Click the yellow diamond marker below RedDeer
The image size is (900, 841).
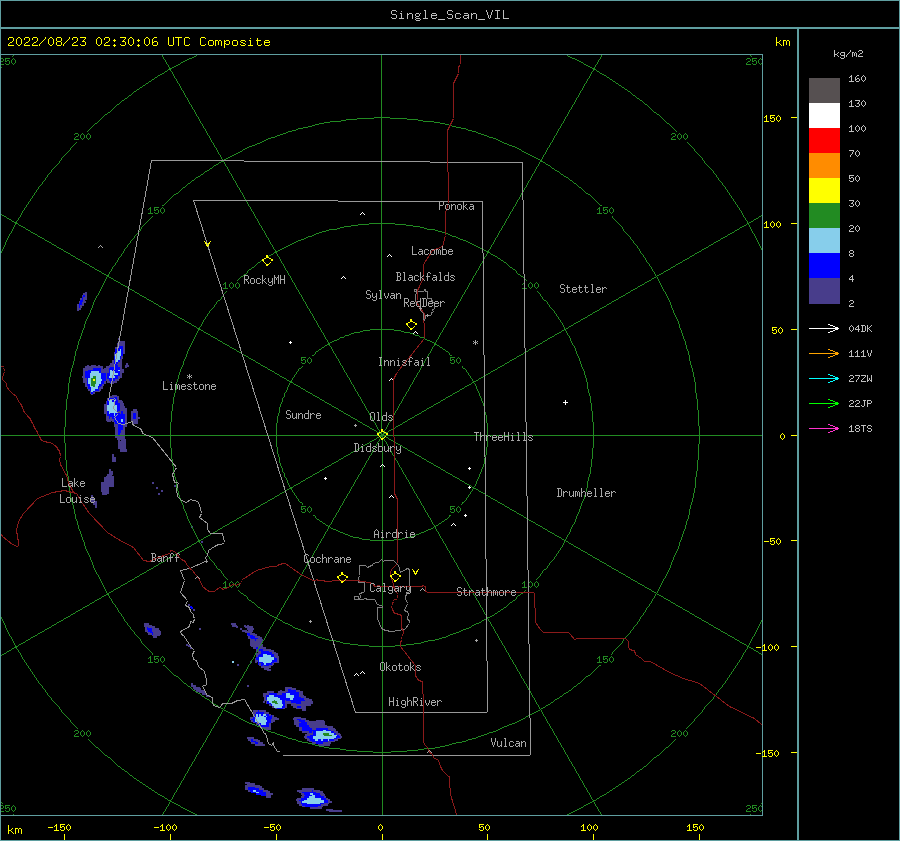[411, 325]
